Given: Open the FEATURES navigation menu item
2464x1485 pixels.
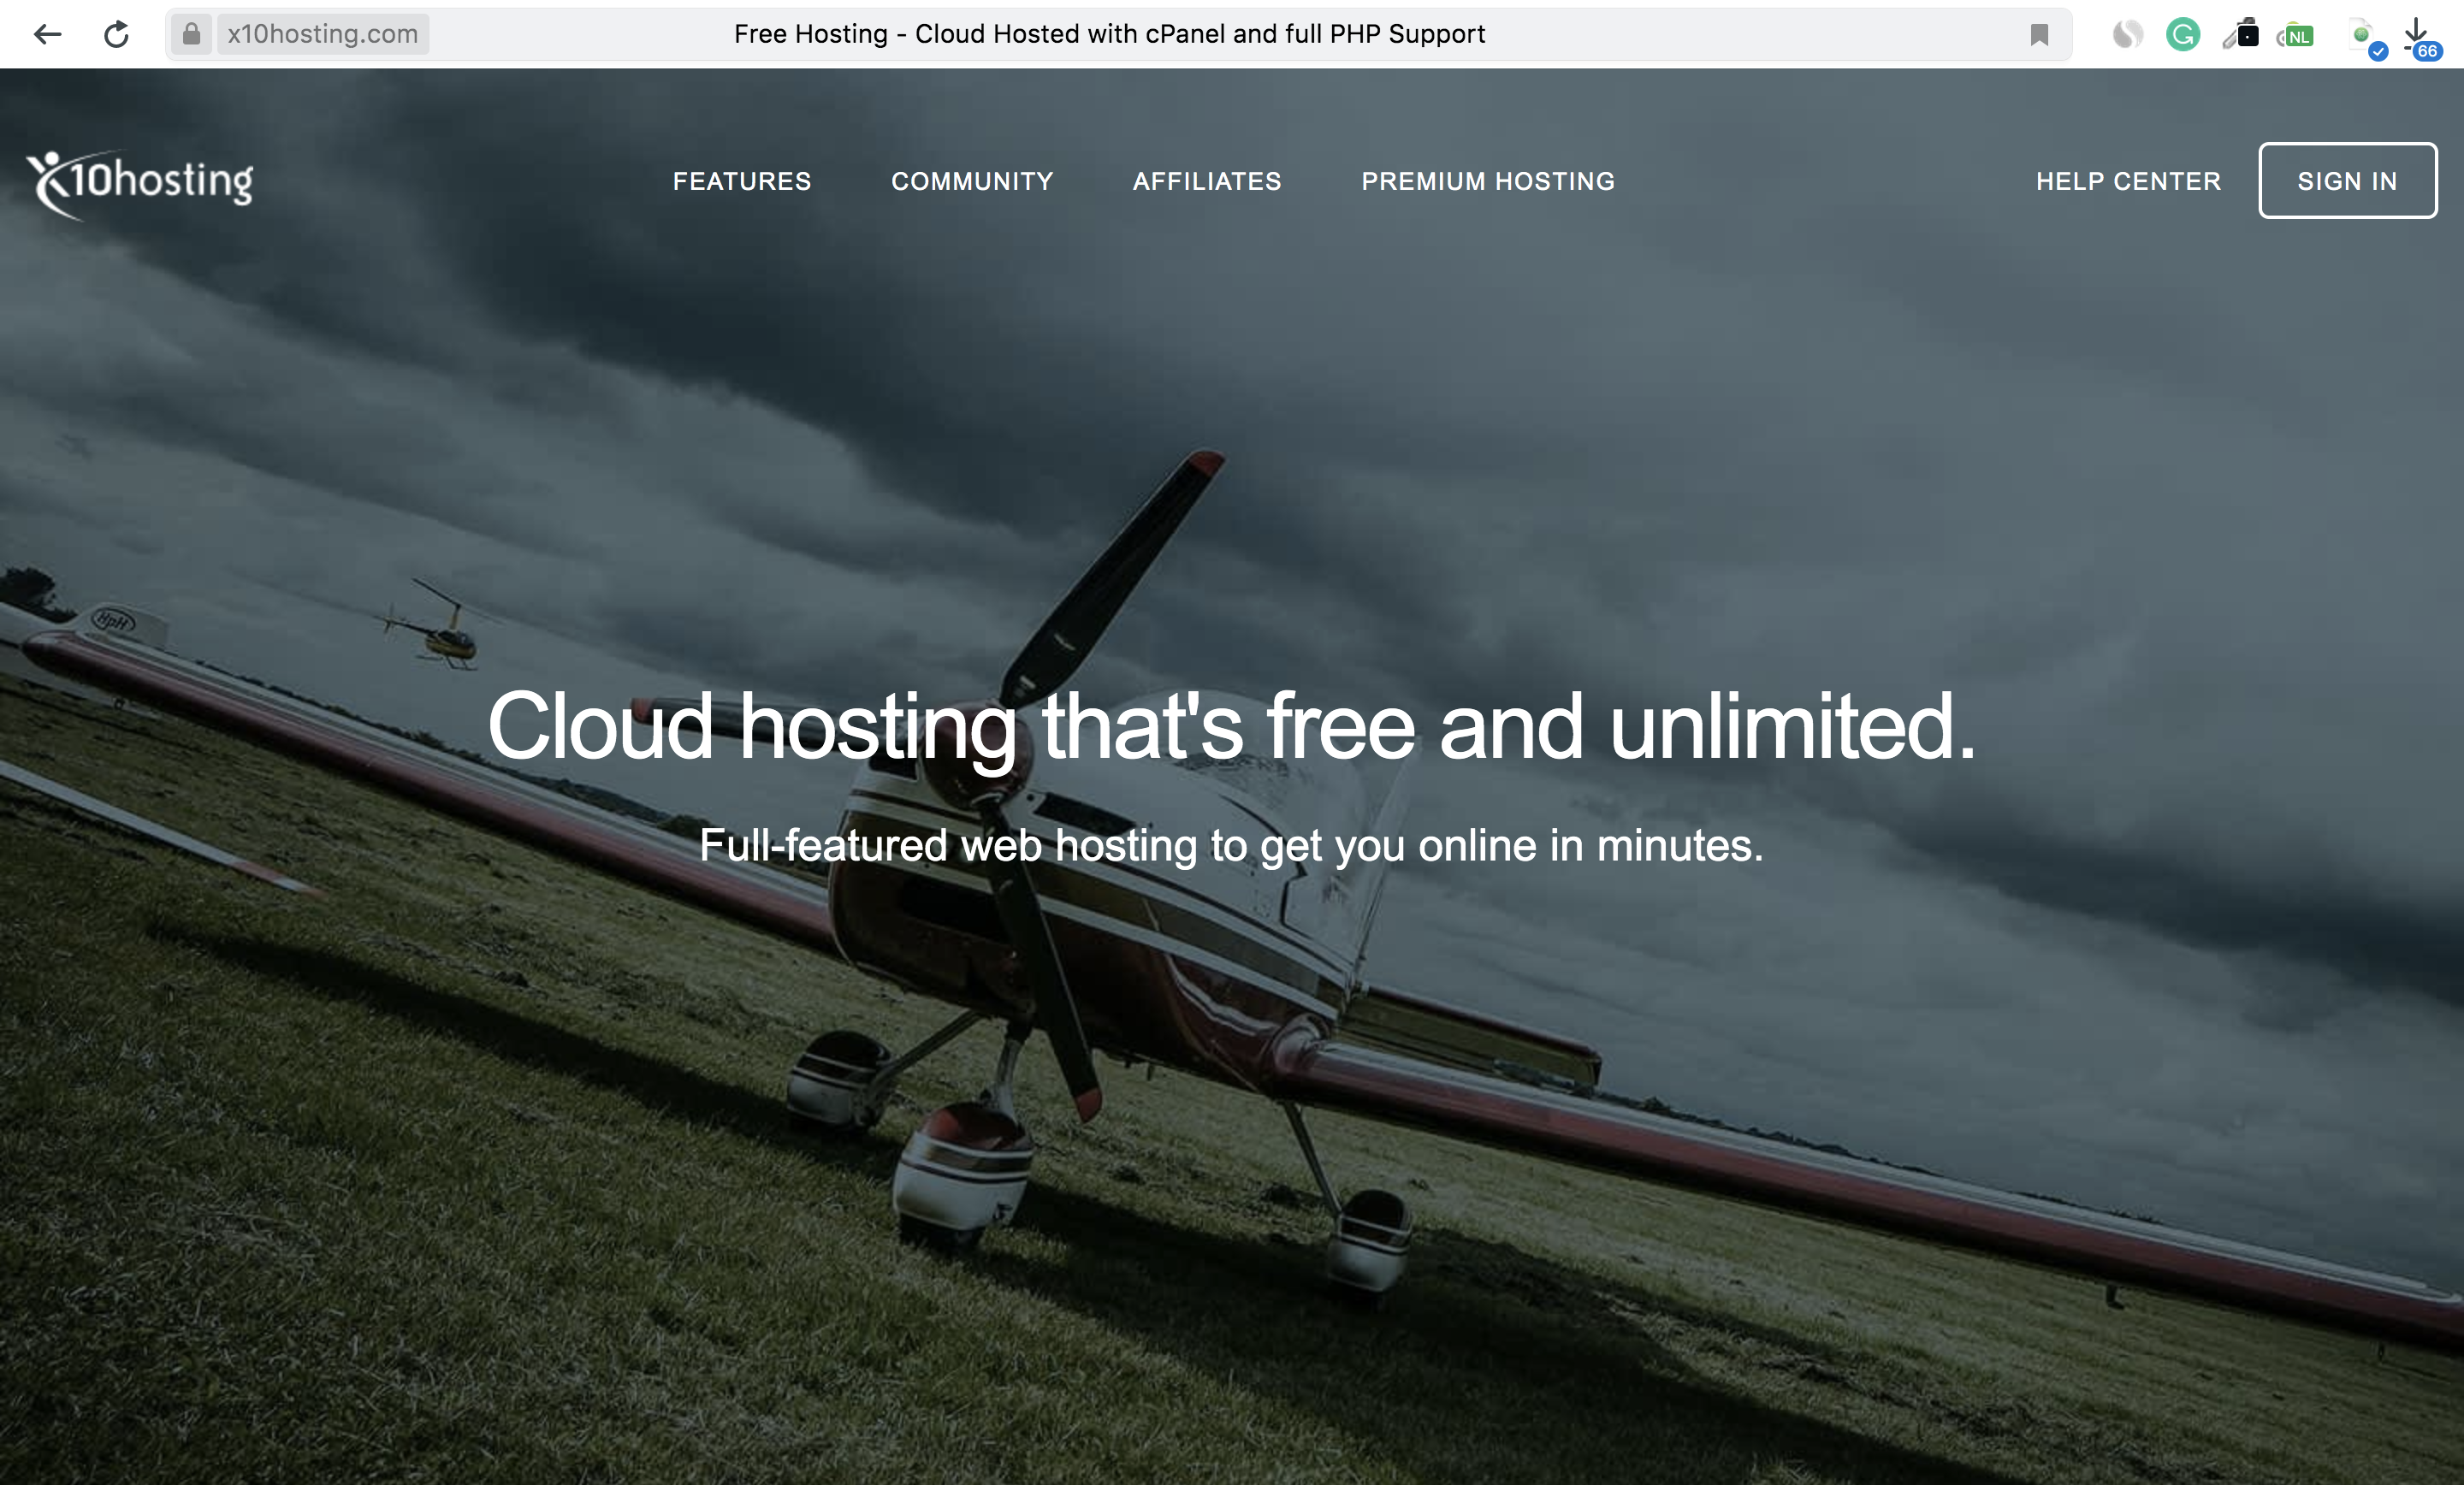Looking at the screenshot, I should tap(743, 180).
